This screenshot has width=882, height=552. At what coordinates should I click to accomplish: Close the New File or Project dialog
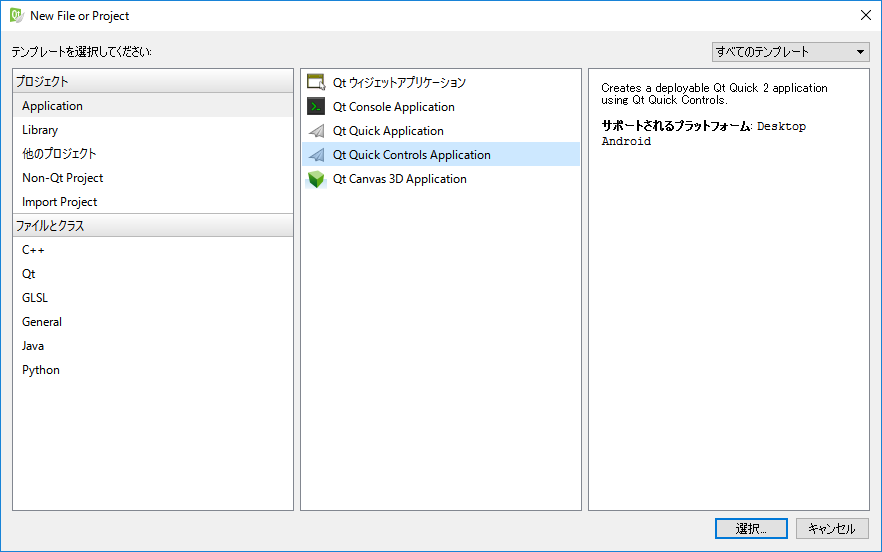tap(866, 15)
